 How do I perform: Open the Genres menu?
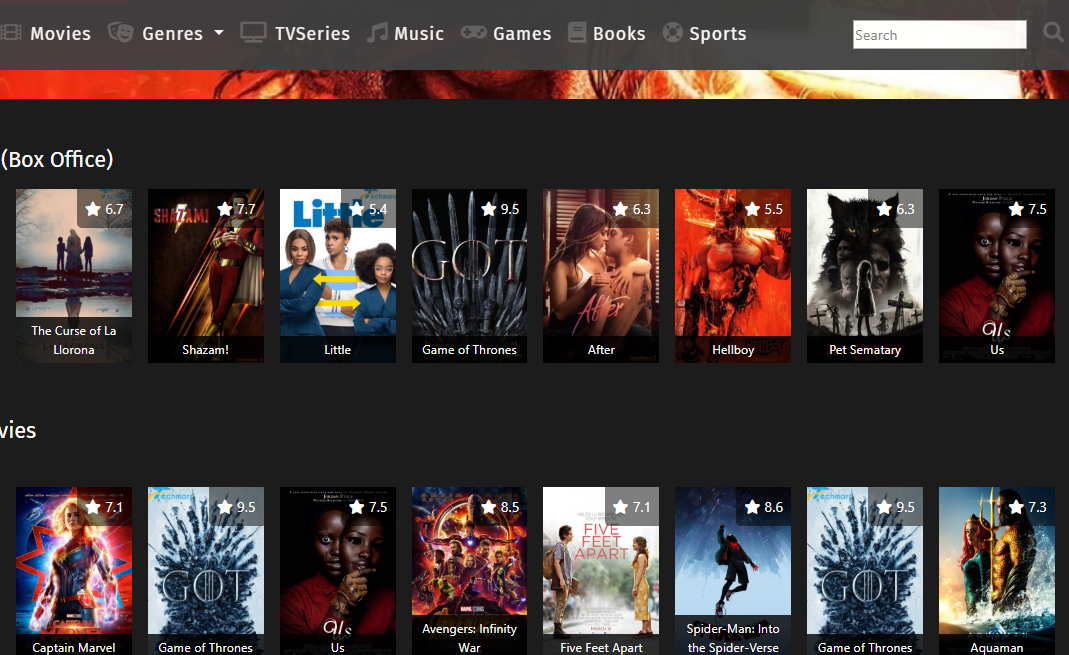172,33
